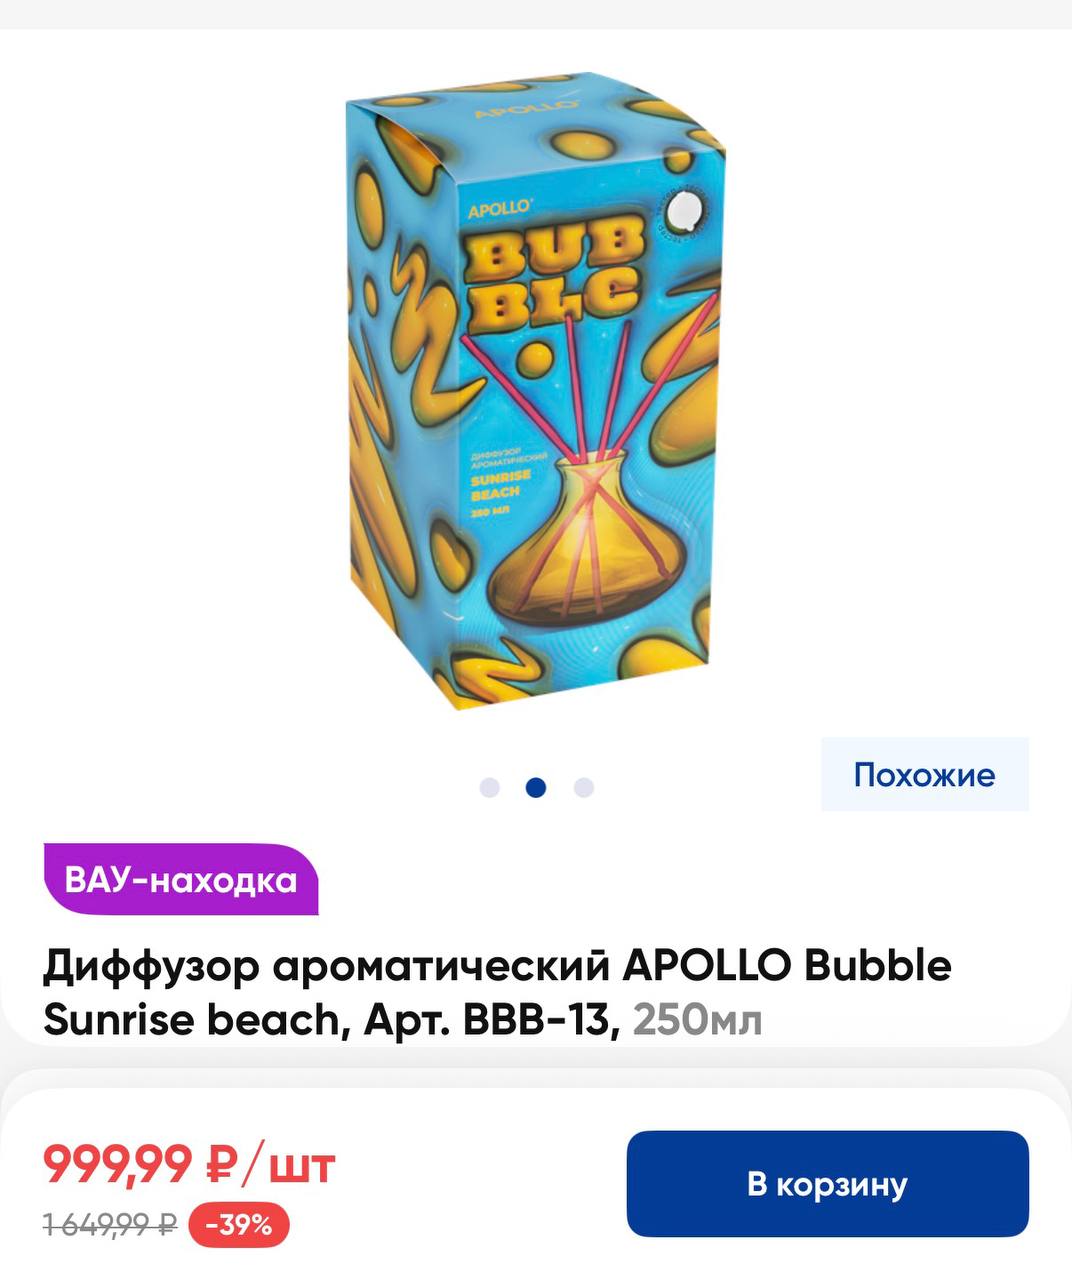Switch to the third carousel dot

coord(583,787)
